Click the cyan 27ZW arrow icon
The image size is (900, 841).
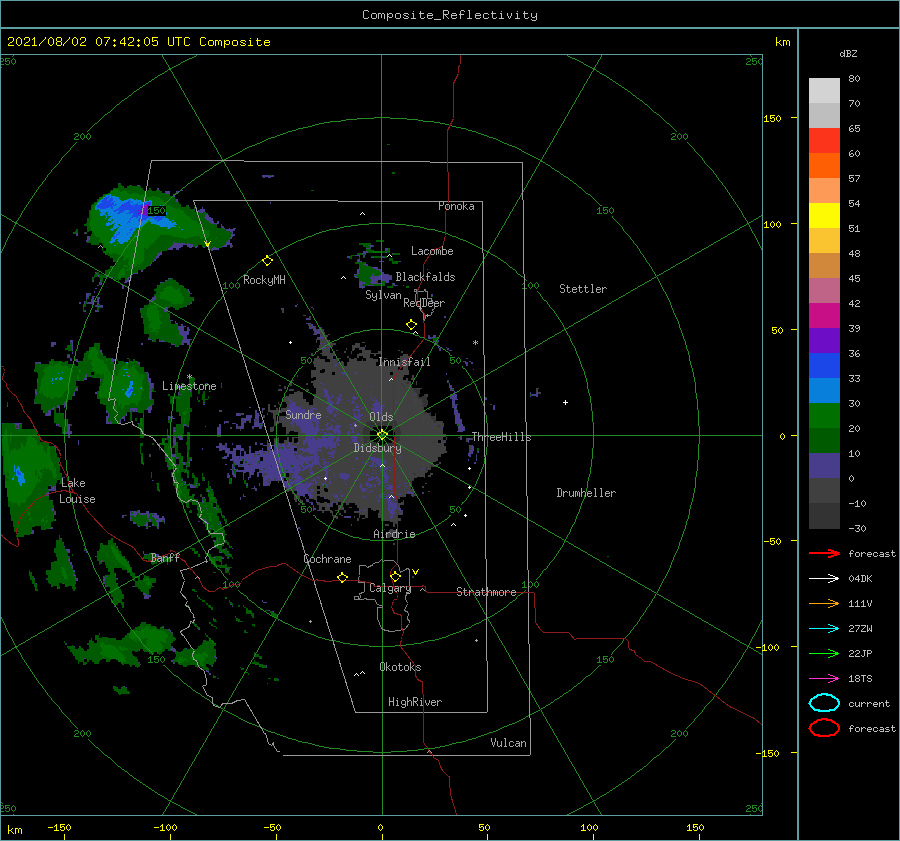click(824, 629)
